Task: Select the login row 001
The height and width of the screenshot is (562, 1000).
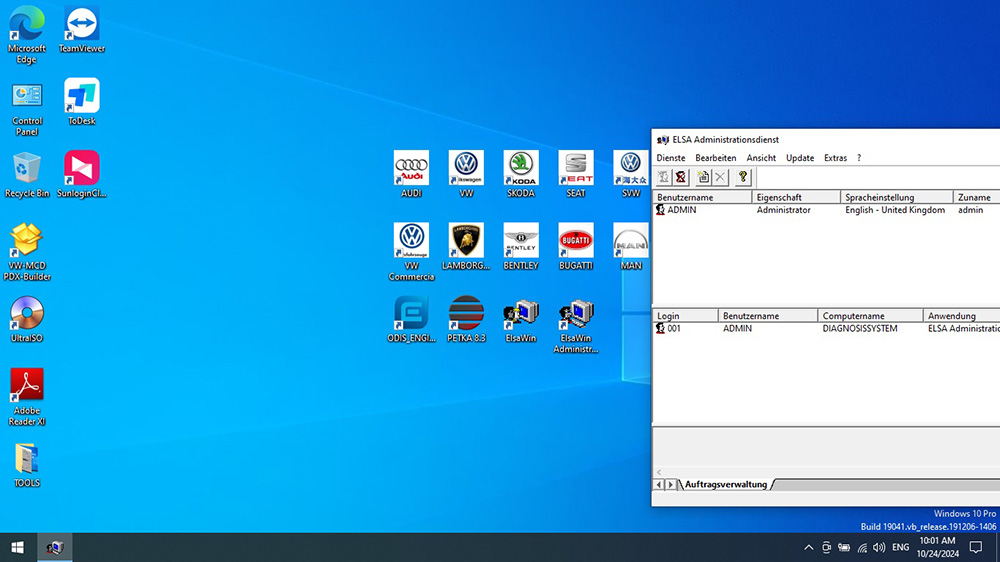Action: 826,329
